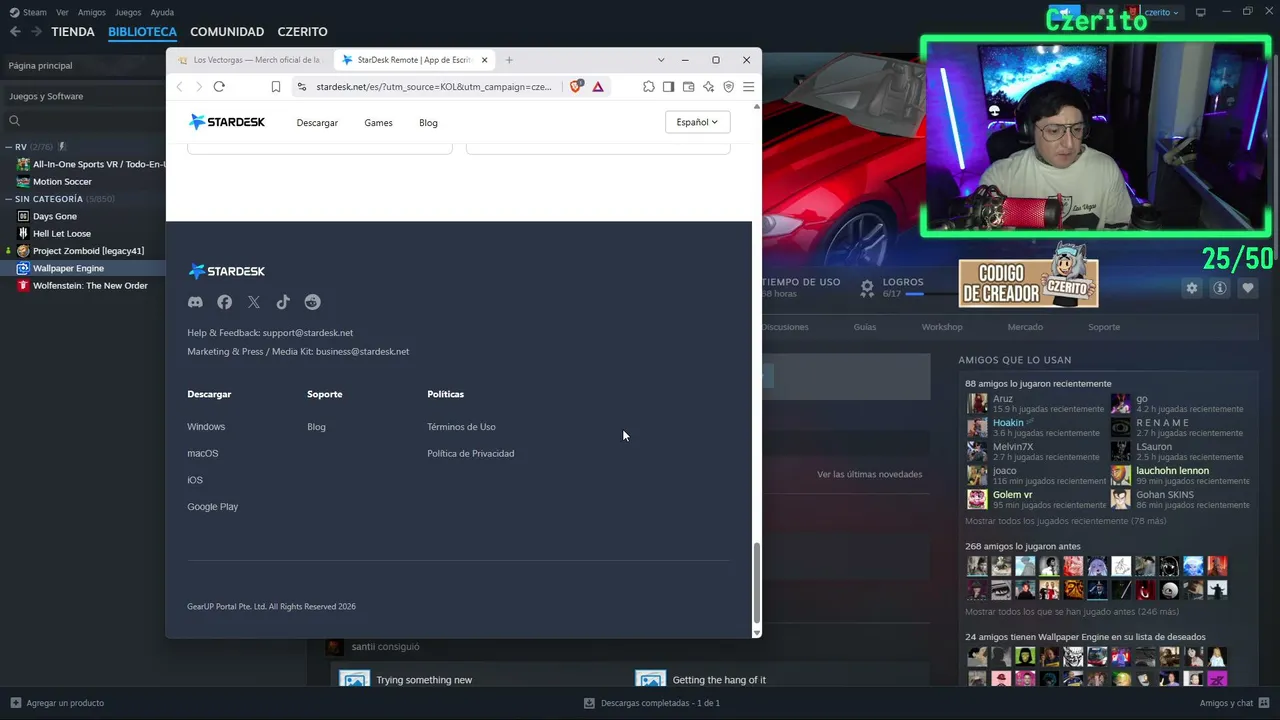Open StarDesk's Discord social icon

pyautogui.click(x=195, y=302)
